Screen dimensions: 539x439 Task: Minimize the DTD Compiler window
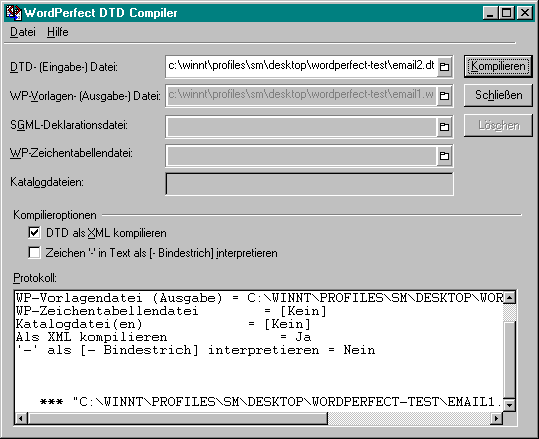pyautogui.click(x=490, y=13)
